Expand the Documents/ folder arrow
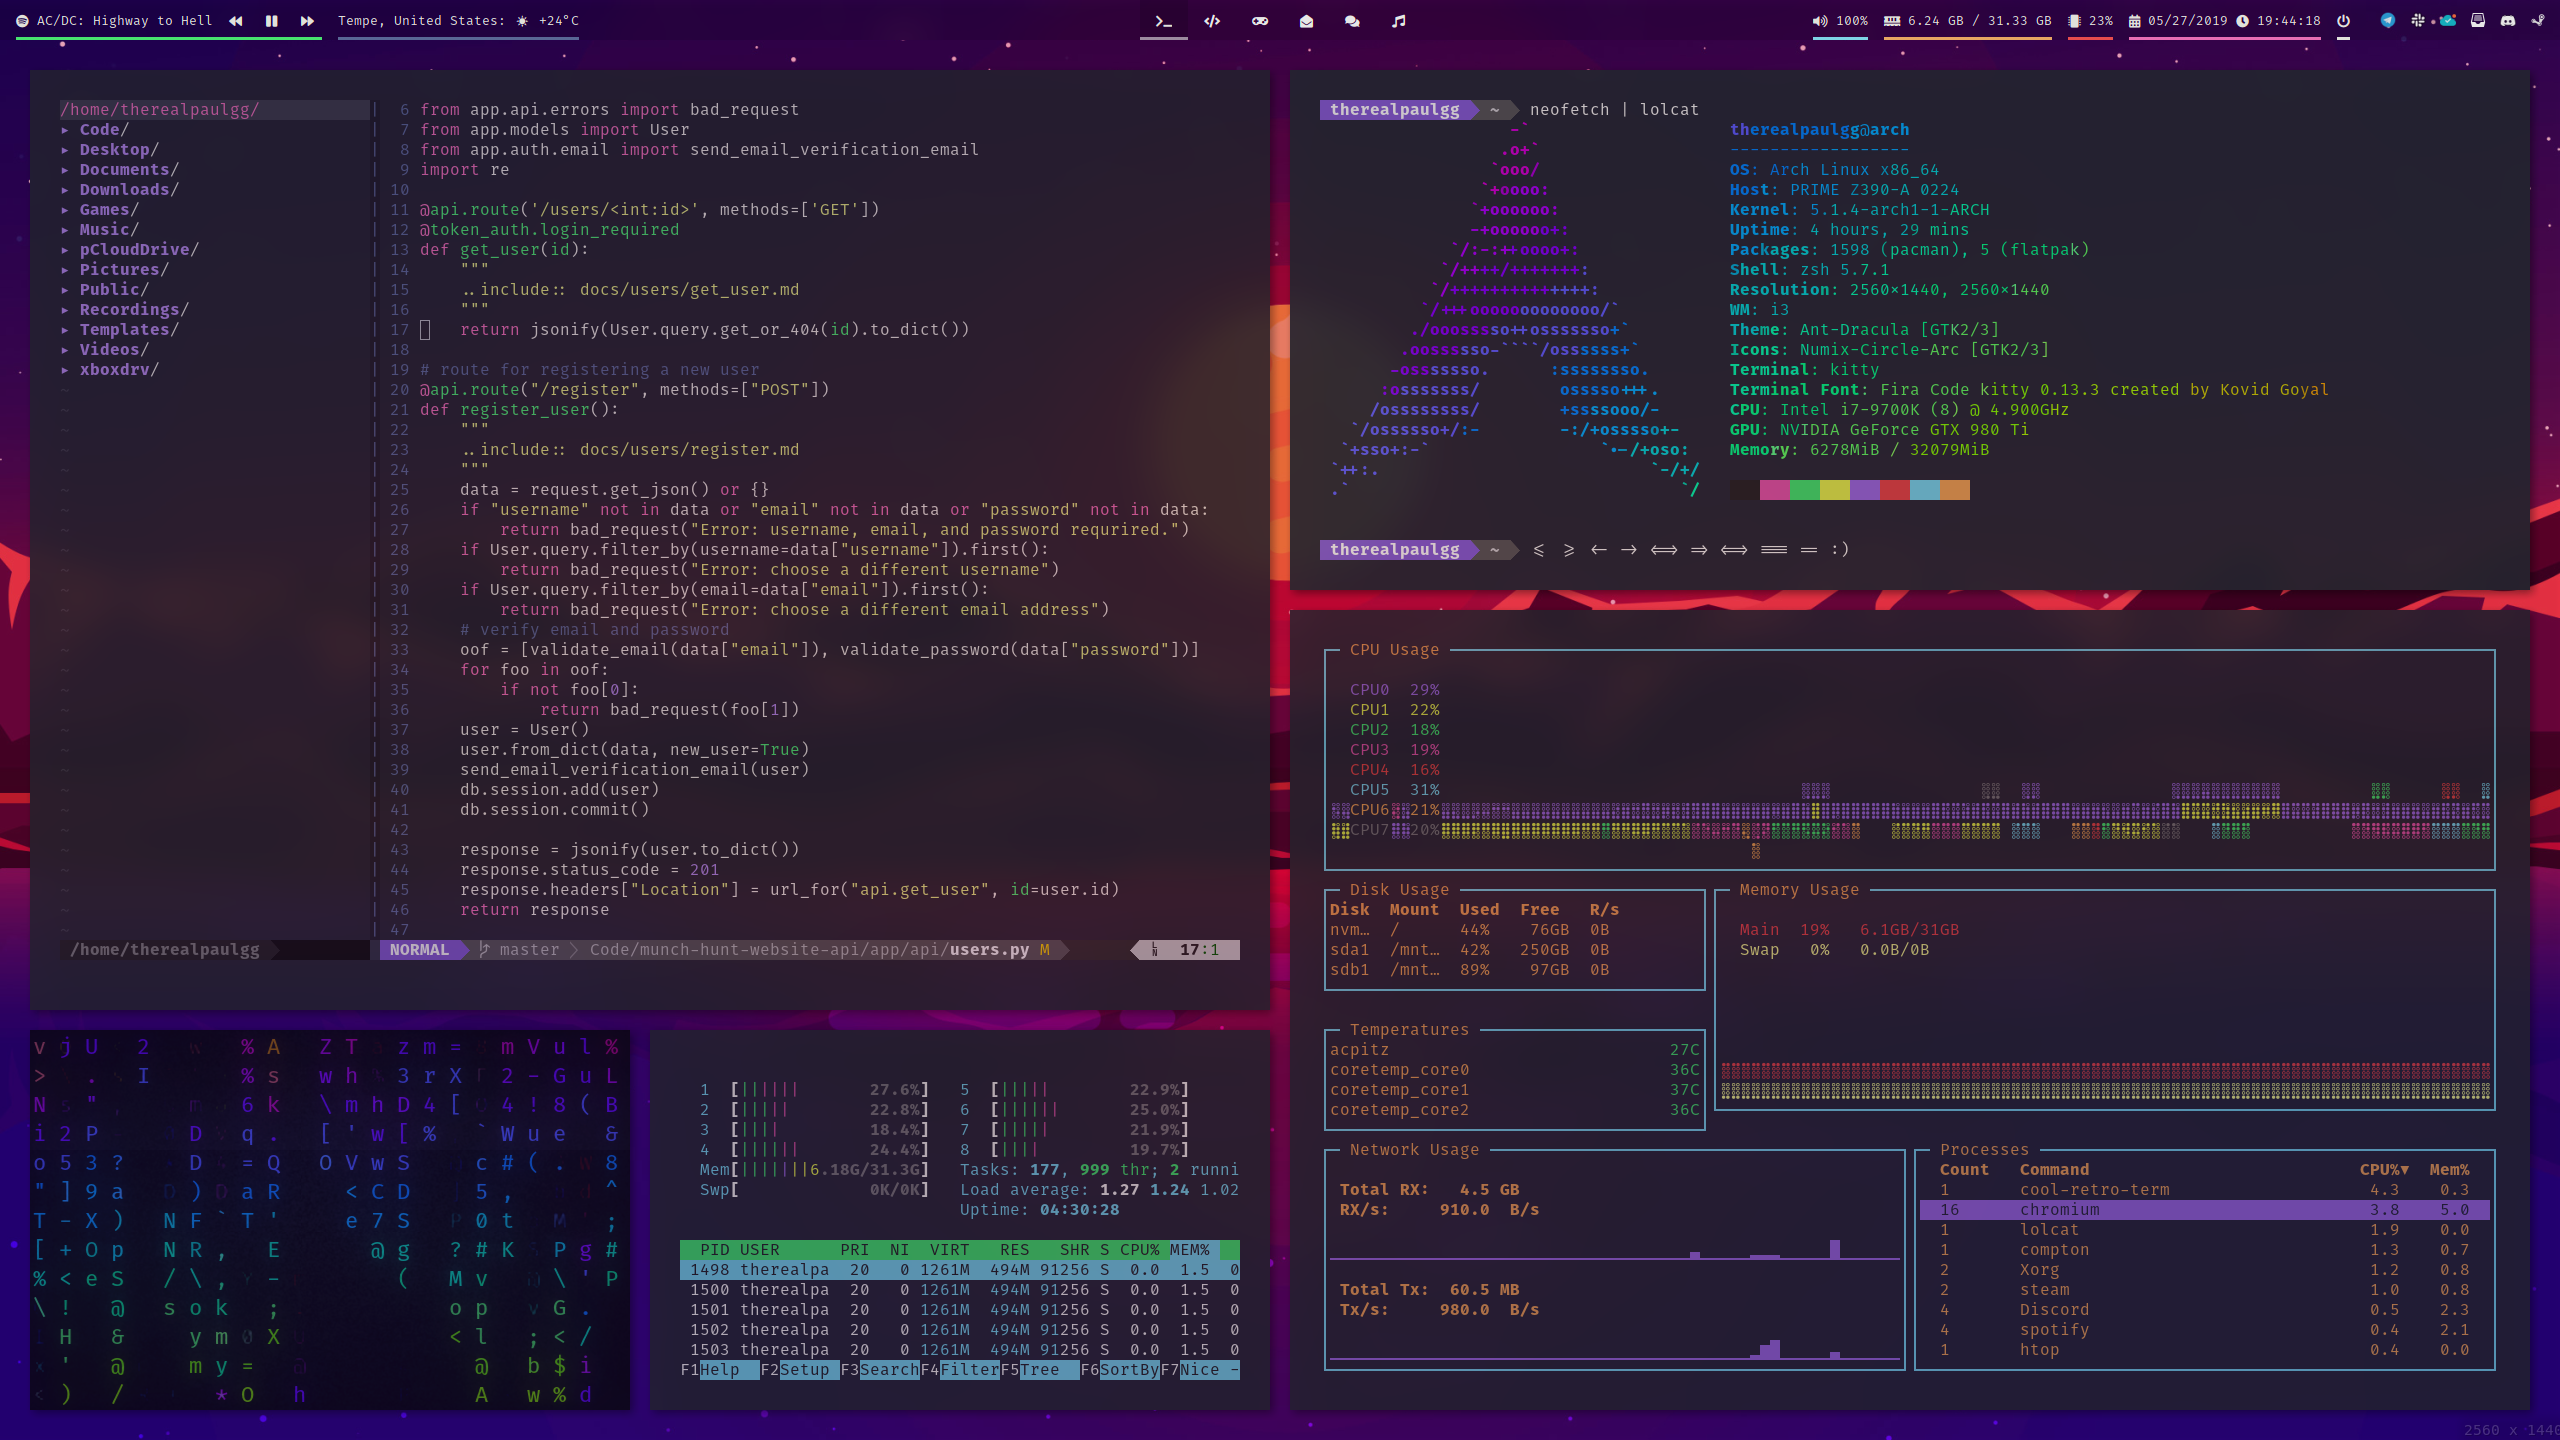Image resolution: width=2560 pixels, height=1440 pixels. (x=65, y=170)
